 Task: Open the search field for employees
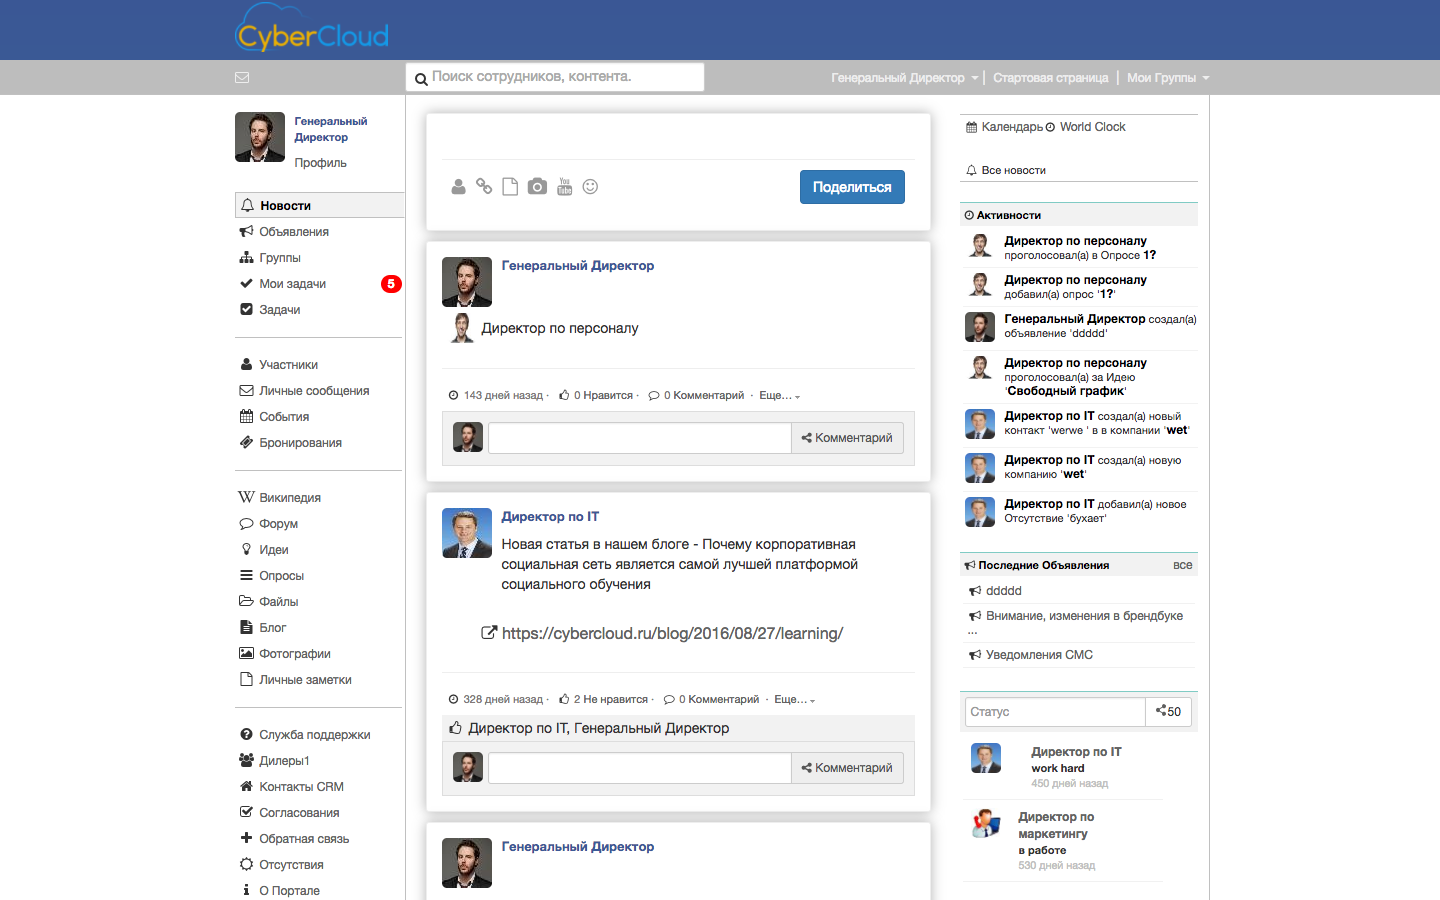555,77
